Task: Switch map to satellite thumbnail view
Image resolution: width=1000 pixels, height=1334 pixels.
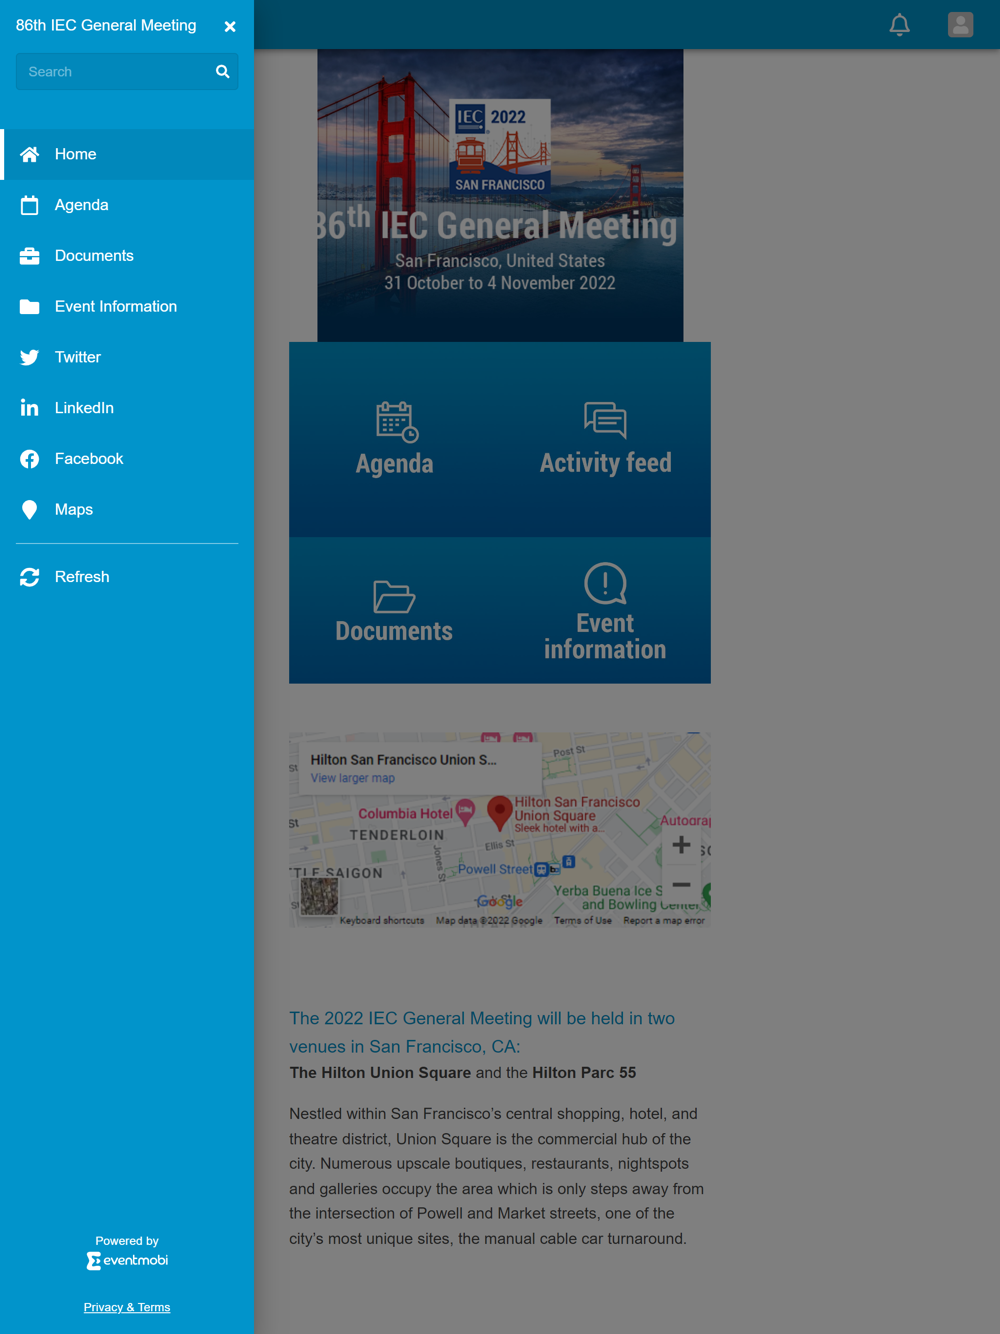Action: 320,897
